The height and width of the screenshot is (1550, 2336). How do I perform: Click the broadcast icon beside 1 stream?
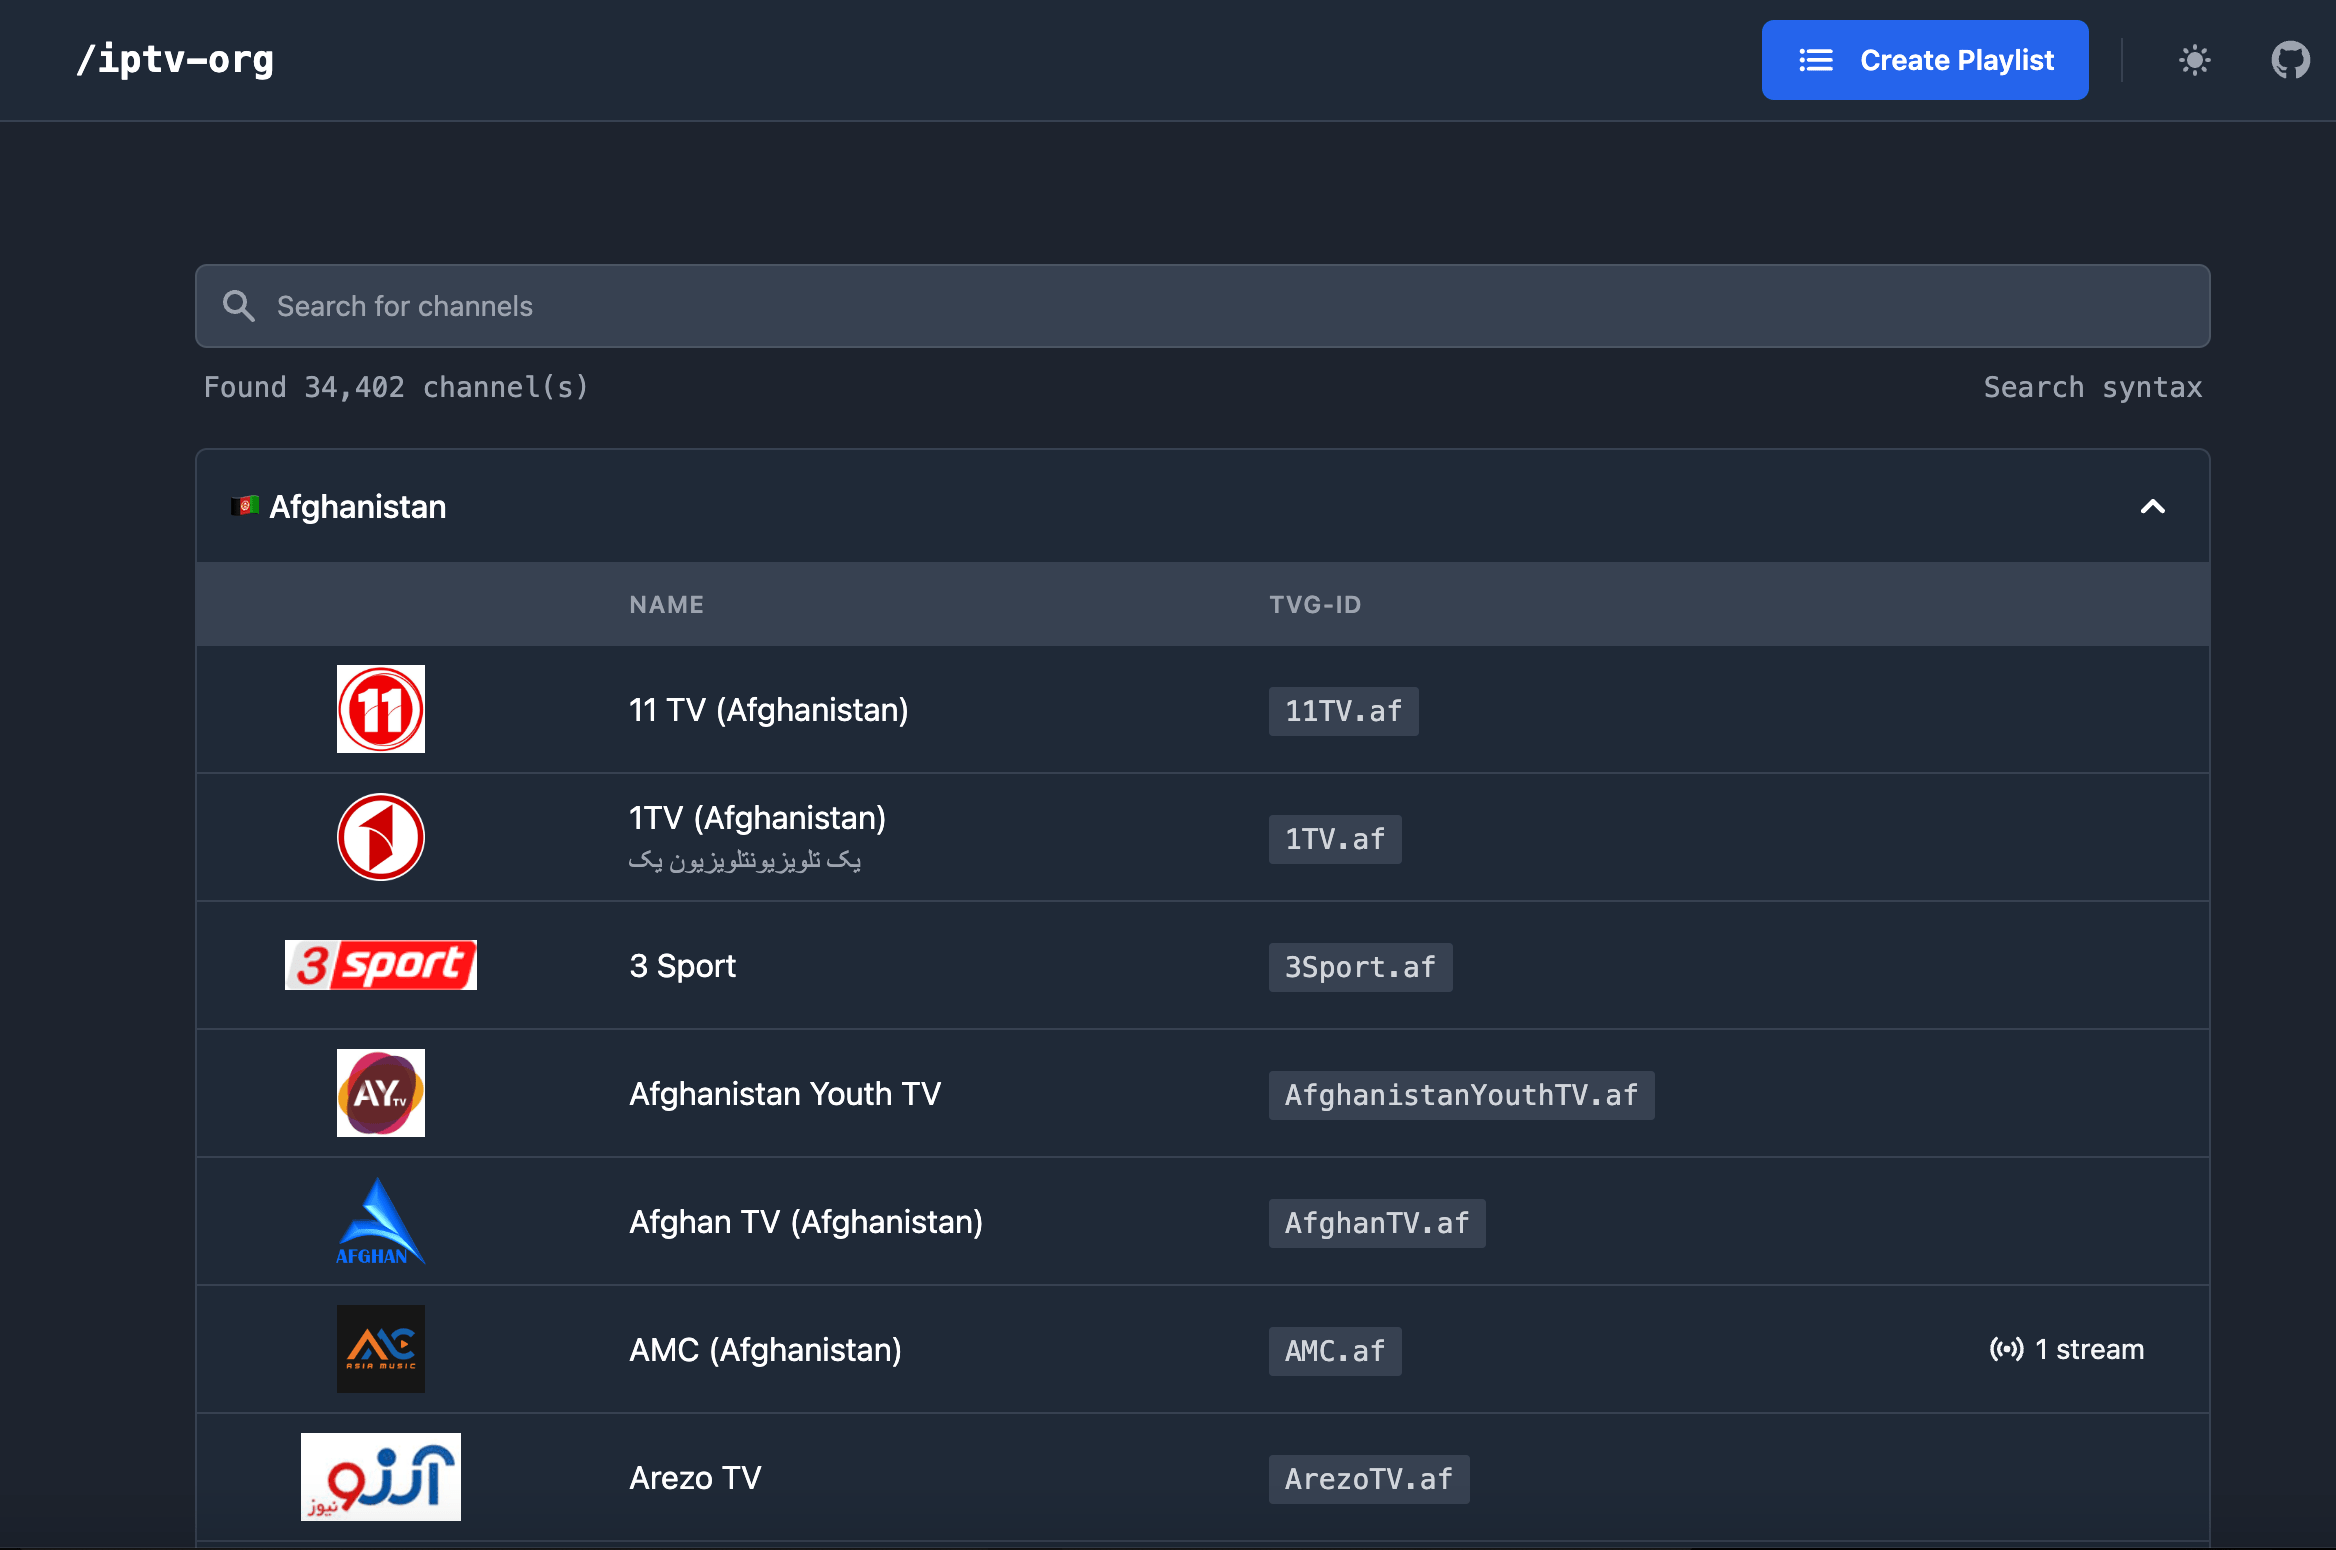(2006, 1350)
